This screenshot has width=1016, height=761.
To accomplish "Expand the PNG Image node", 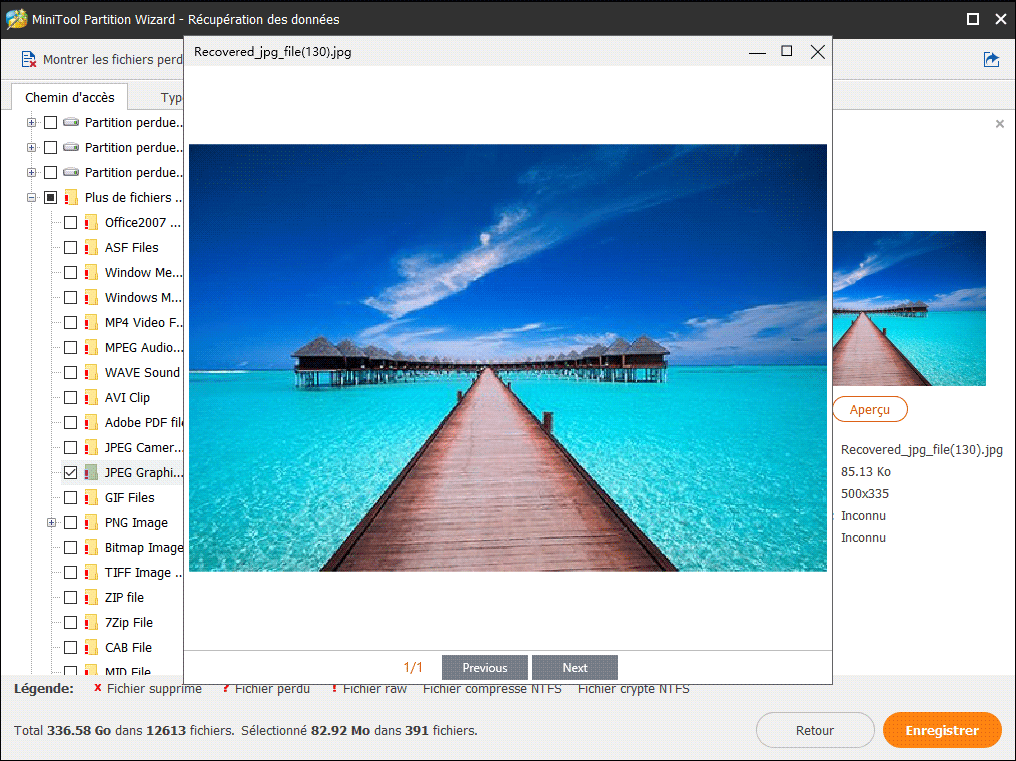I will (x=51, y=522).
